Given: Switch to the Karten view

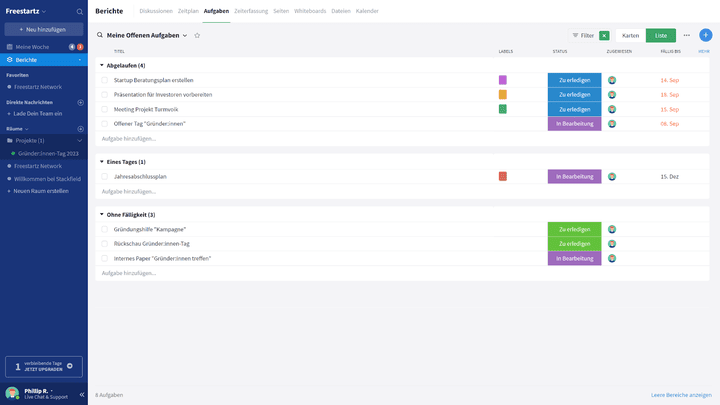Looking at the screenshot, I should (x=630, y=35).
